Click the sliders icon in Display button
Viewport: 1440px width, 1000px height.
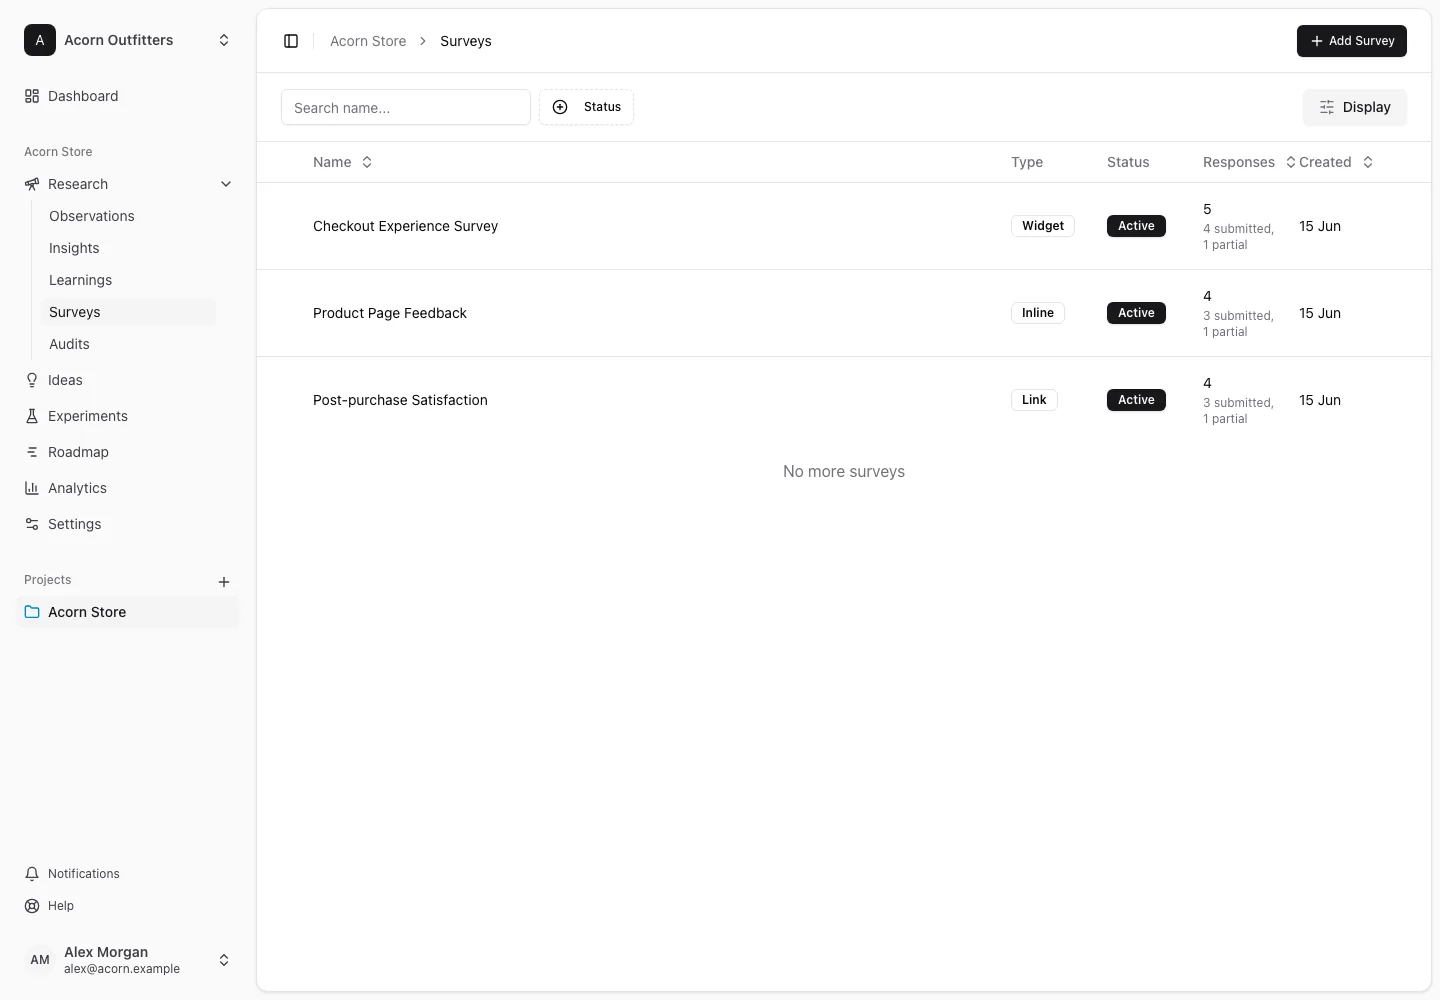click(x=1327, y=107)
